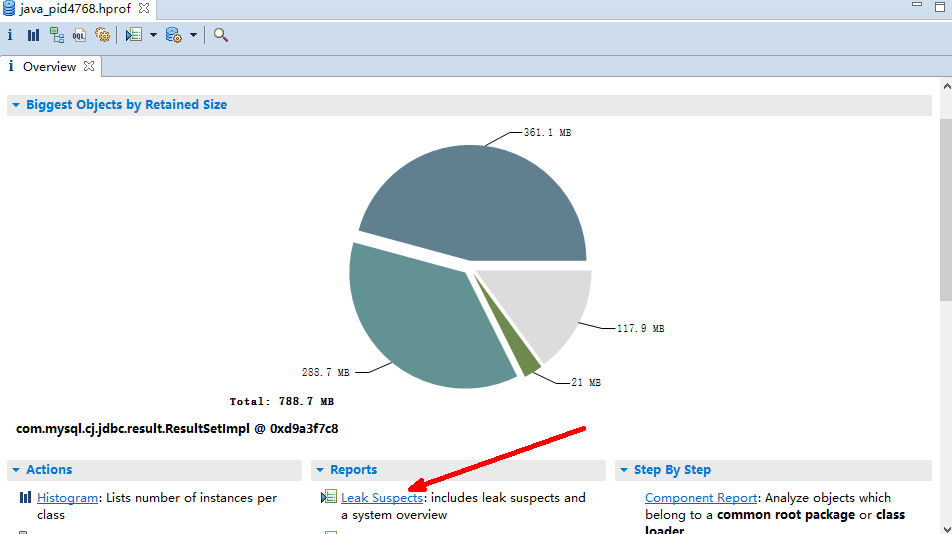This screenshot has height=534, width=952.
Task: Expand the reports dropdown arrow in toolbar
Action: click(x=153, y=35)
